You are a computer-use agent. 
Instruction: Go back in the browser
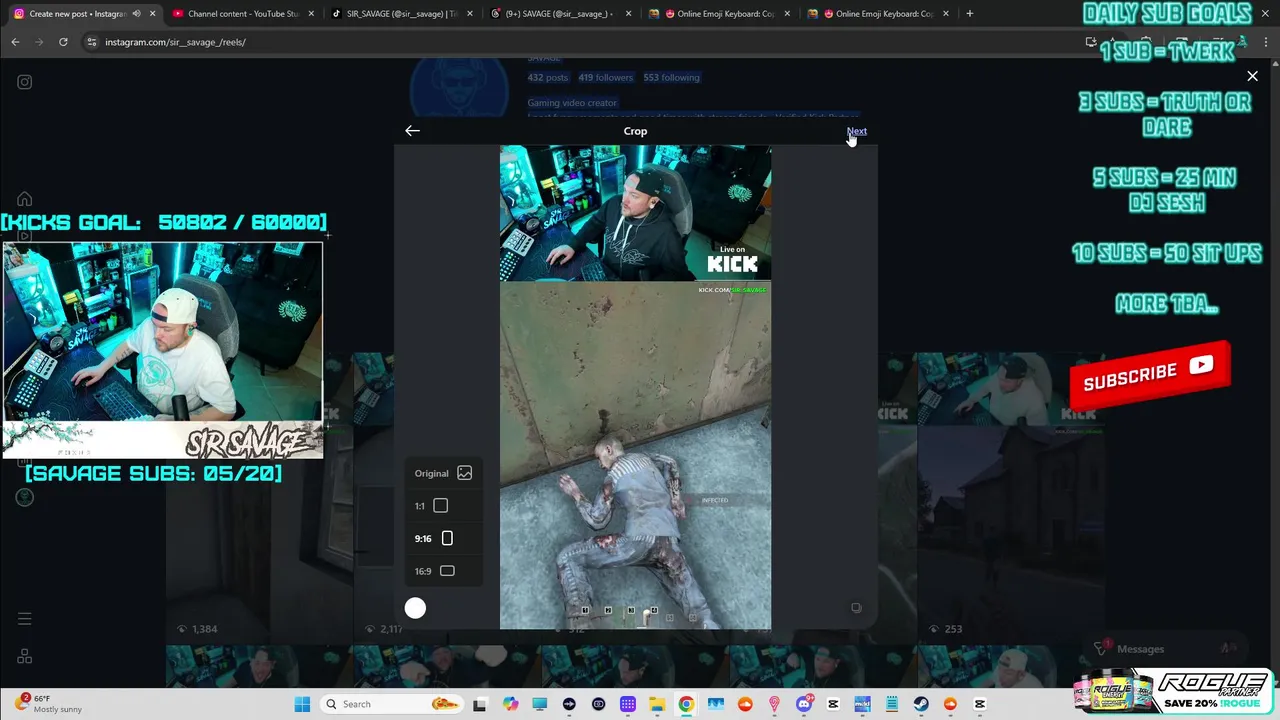tap(15, 42)
